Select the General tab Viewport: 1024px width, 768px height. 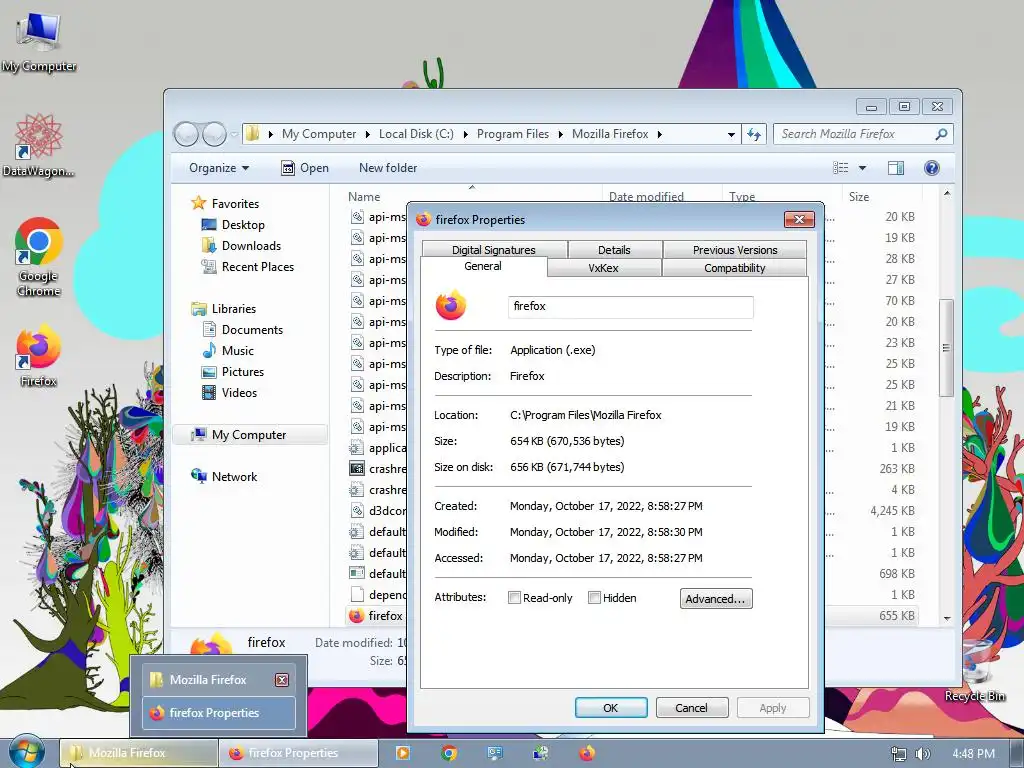click(483, 266)
